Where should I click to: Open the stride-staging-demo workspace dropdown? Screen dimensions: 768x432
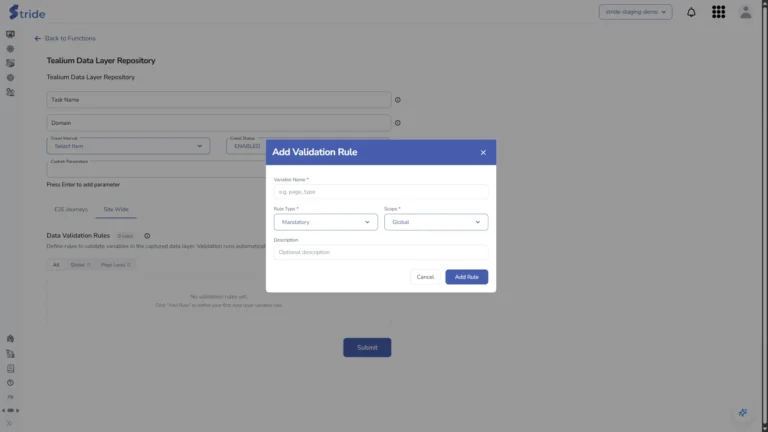coord(635,12)
